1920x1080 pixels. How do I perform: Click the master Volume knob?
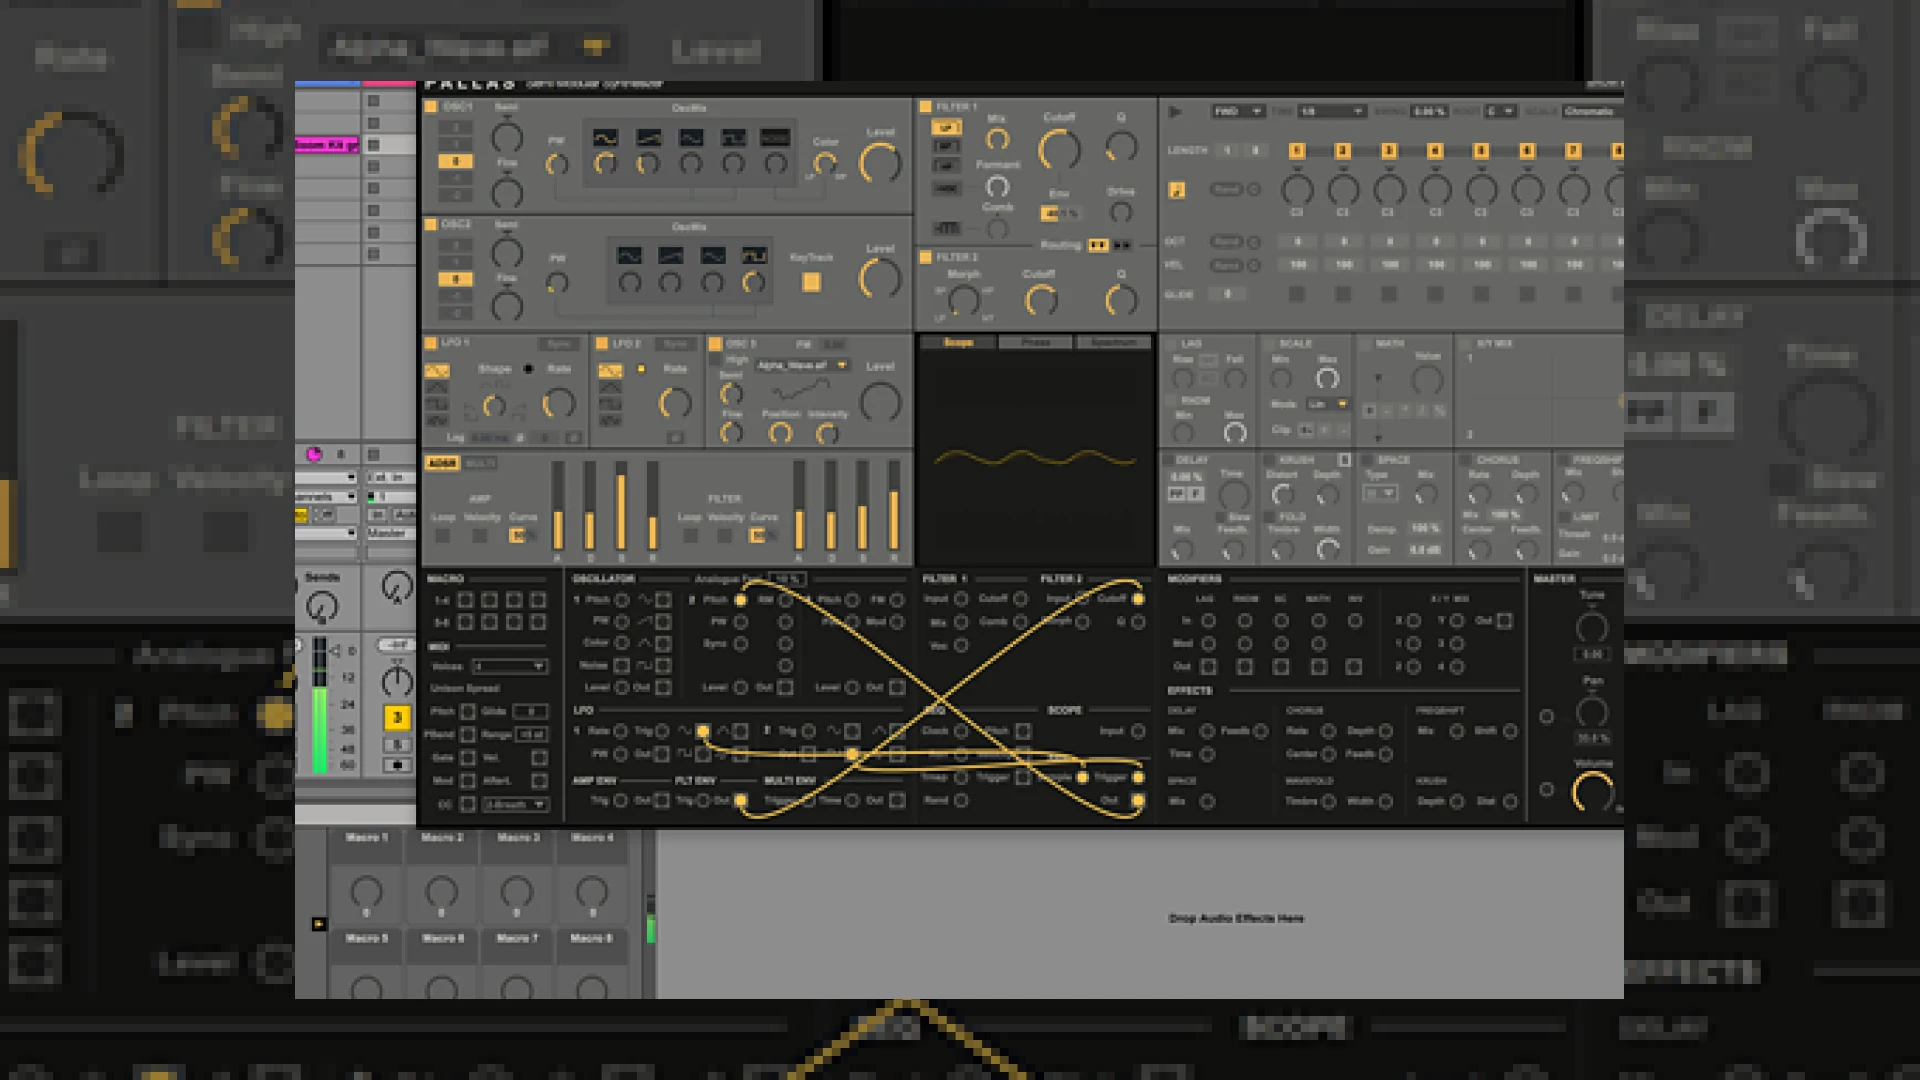pyautogui.click(x=1593, y=792)
